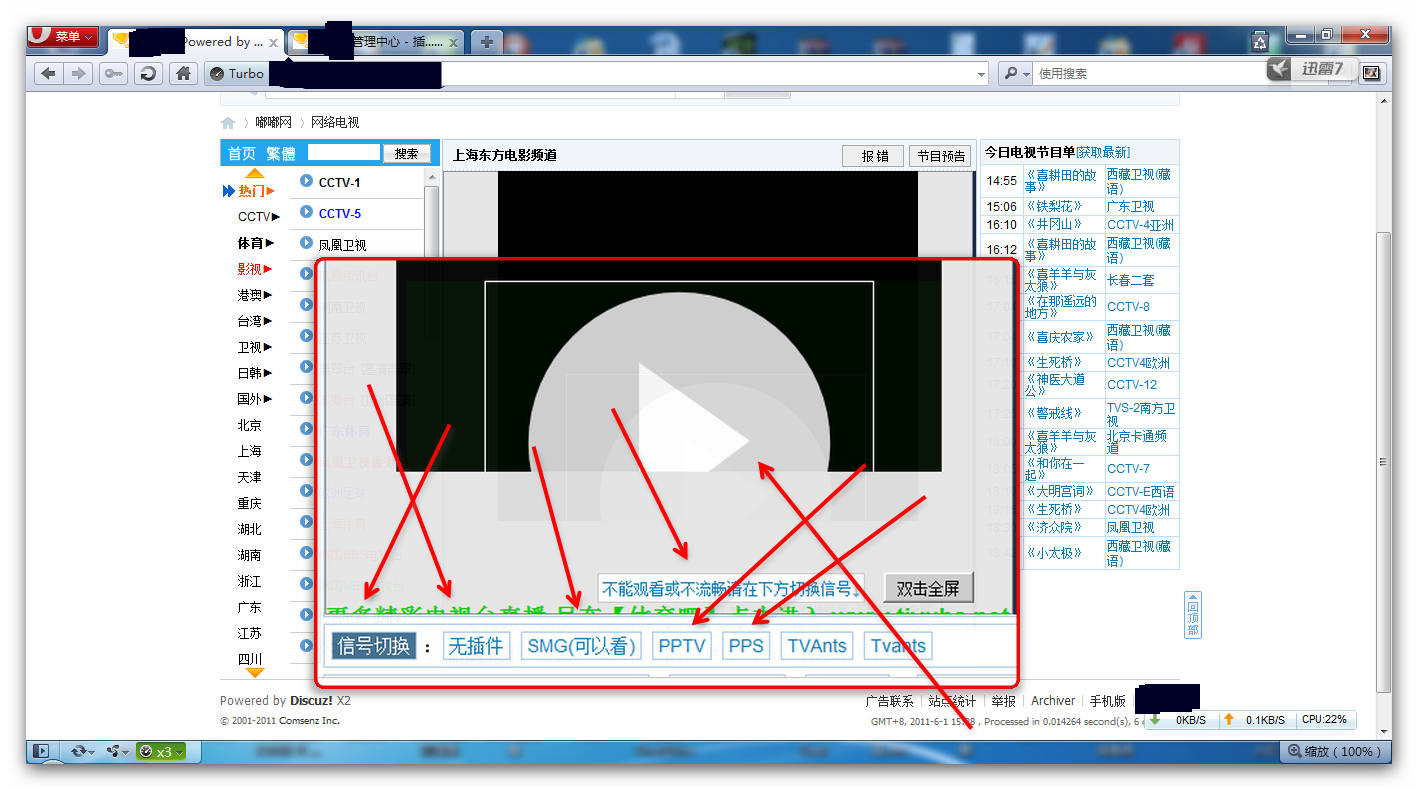
Task: Click the page vertical scrollbar thumb
Action: point(1383,460)
